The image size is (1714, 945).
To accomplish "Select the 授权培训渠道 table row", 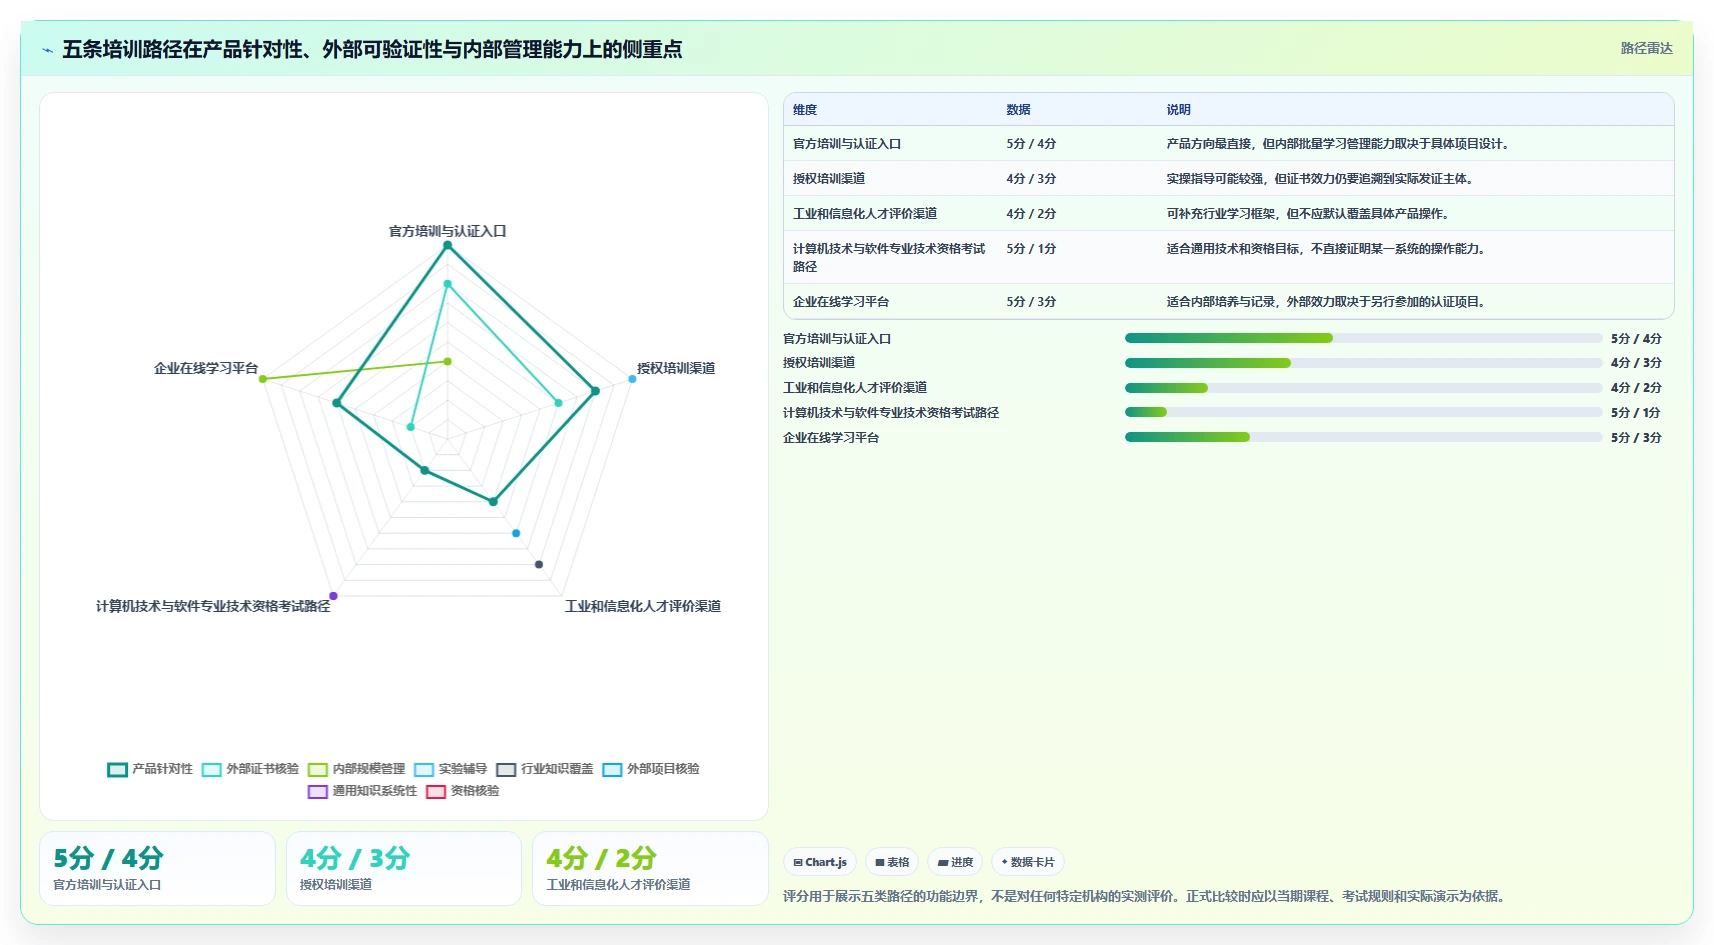I will 1228,179.
